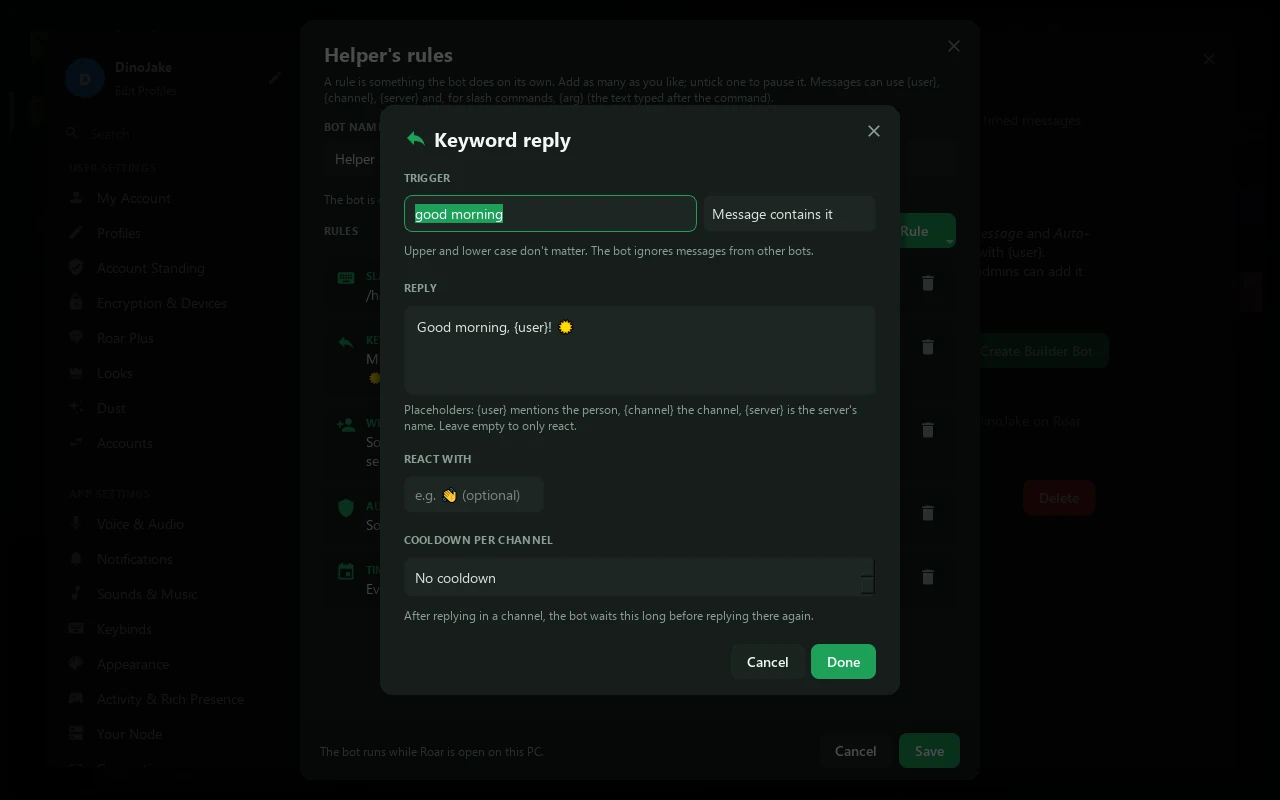This screenshot has height=800, width=1280.
Task: Click into the Reply message text area
Action: (x=640, y=350)
